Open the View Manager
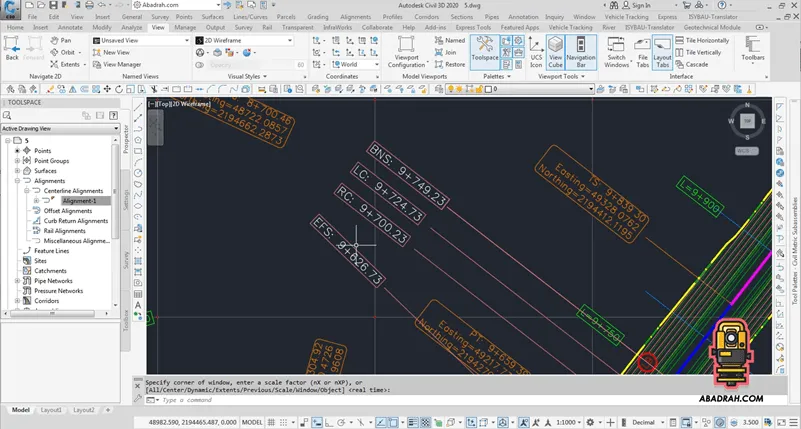The height and width of the screenshot is (429, 801). pyautogui.click(x=120, y=64)
